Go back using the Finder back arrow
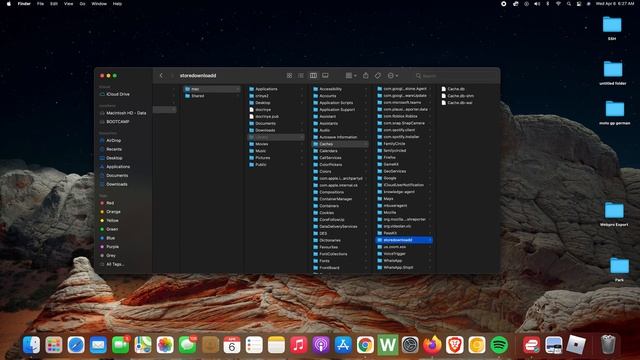 pos(161,76)
